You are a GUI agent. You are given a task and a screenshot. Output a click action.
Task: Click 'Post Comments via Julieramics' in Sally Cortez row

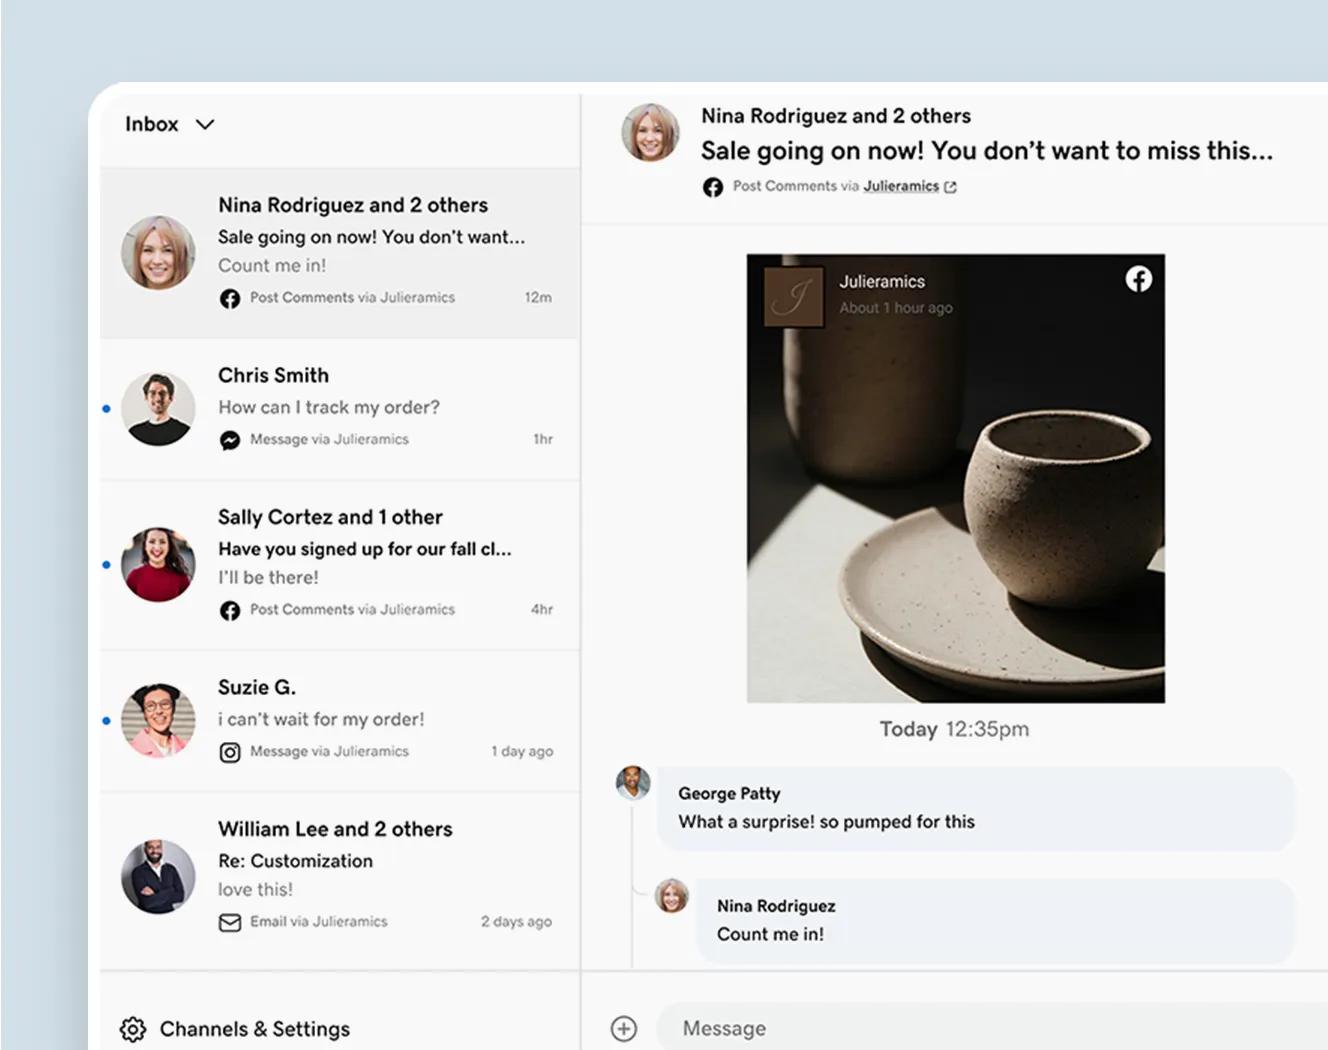click(352, 609)
